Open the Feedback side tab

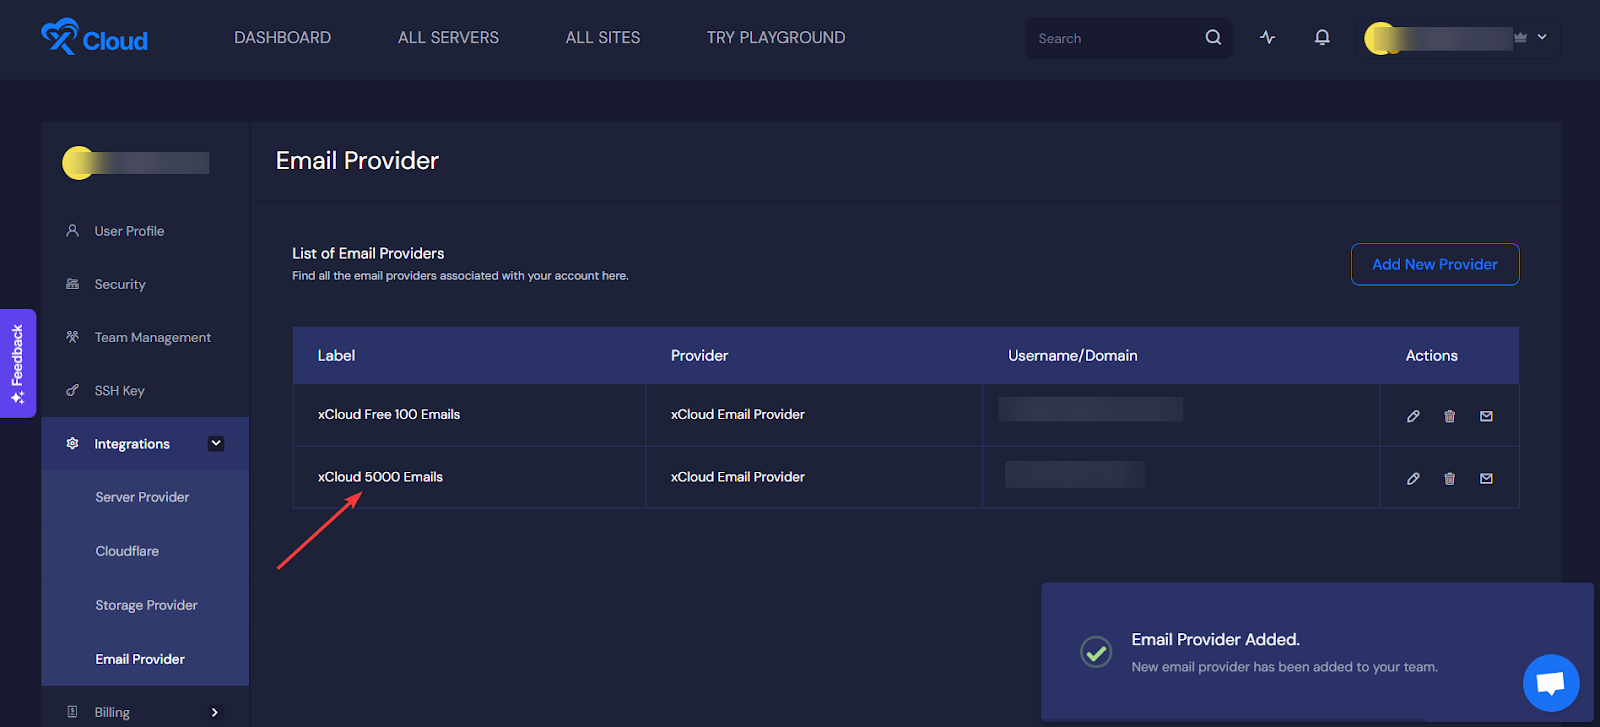click(18, 363)
